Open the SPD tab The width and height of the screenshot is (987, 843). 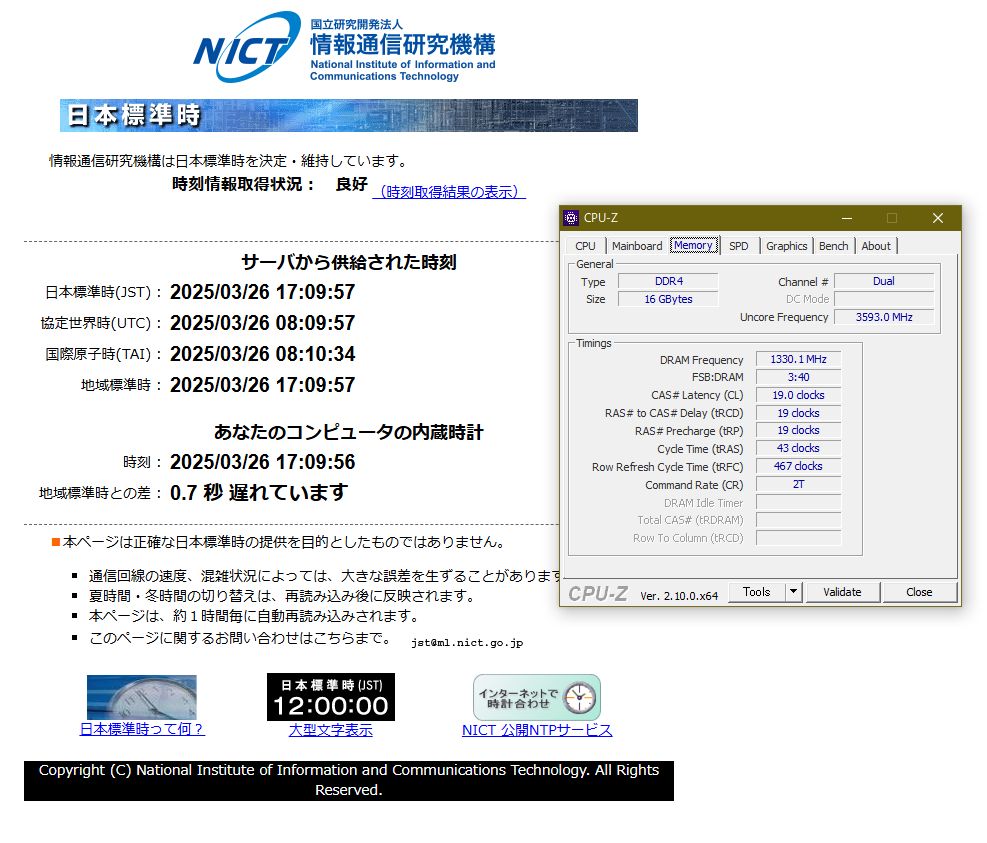739,245
